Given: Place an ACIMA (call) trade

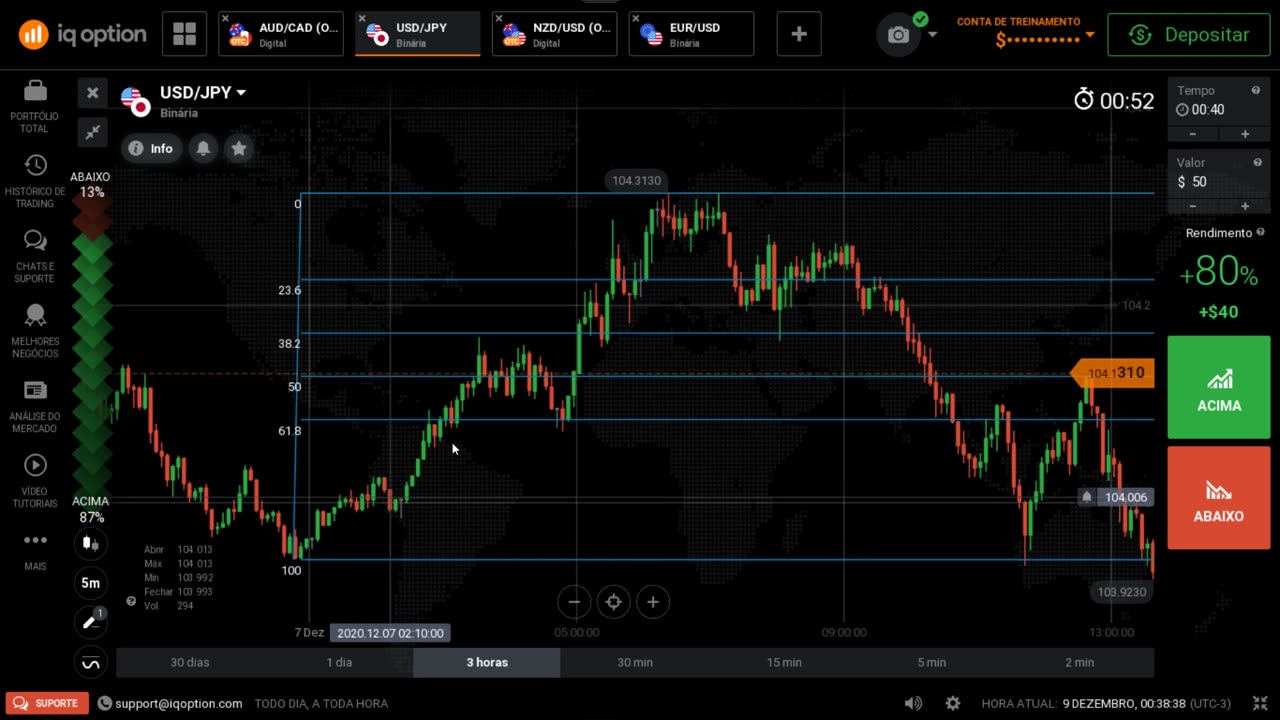Looking at the screenshot, I should [x=1219, y=388].
